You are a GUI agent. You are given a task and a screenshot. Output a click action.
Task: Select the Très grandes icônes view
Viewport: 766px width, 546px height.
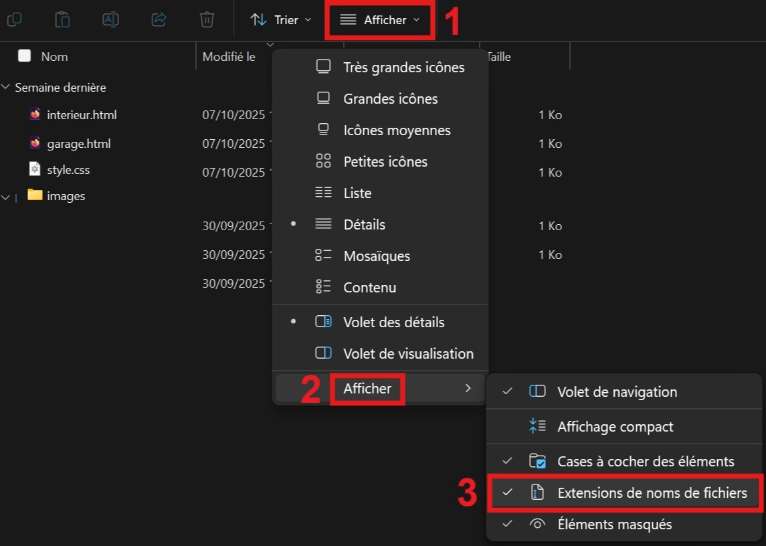(x=403, y=67)
